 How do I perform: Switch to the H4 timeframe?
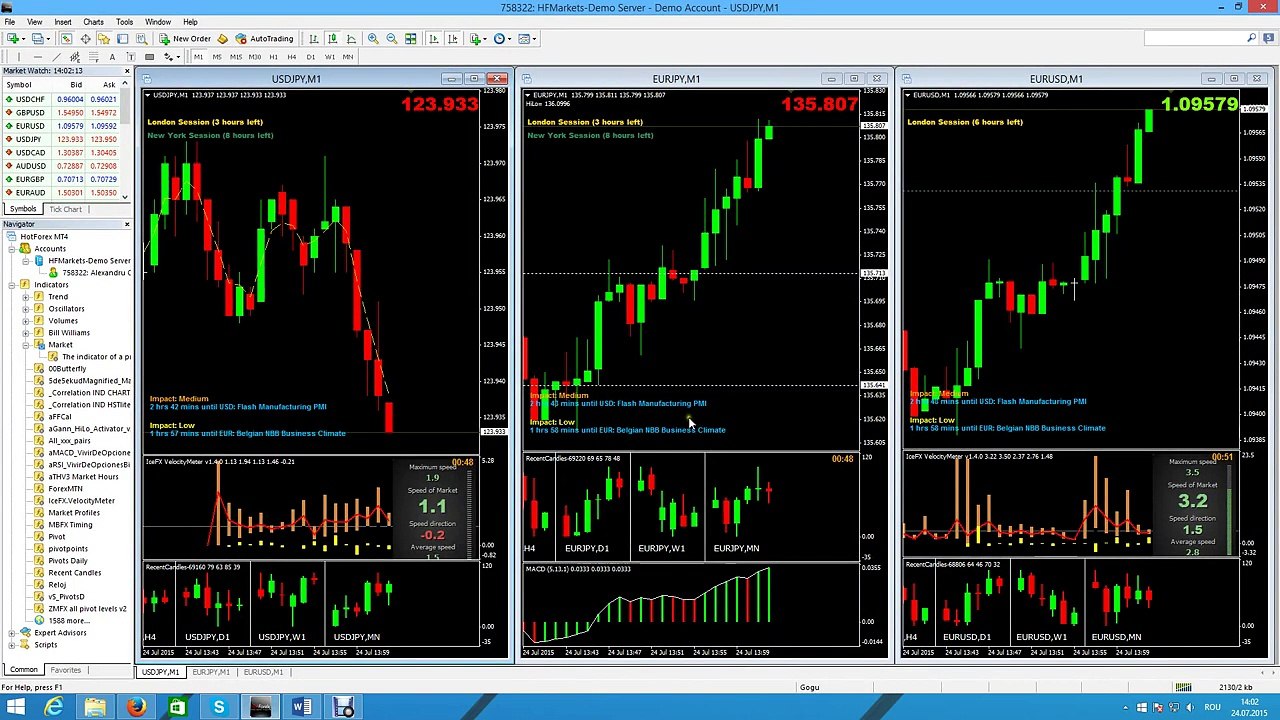[x=292, y=57]
